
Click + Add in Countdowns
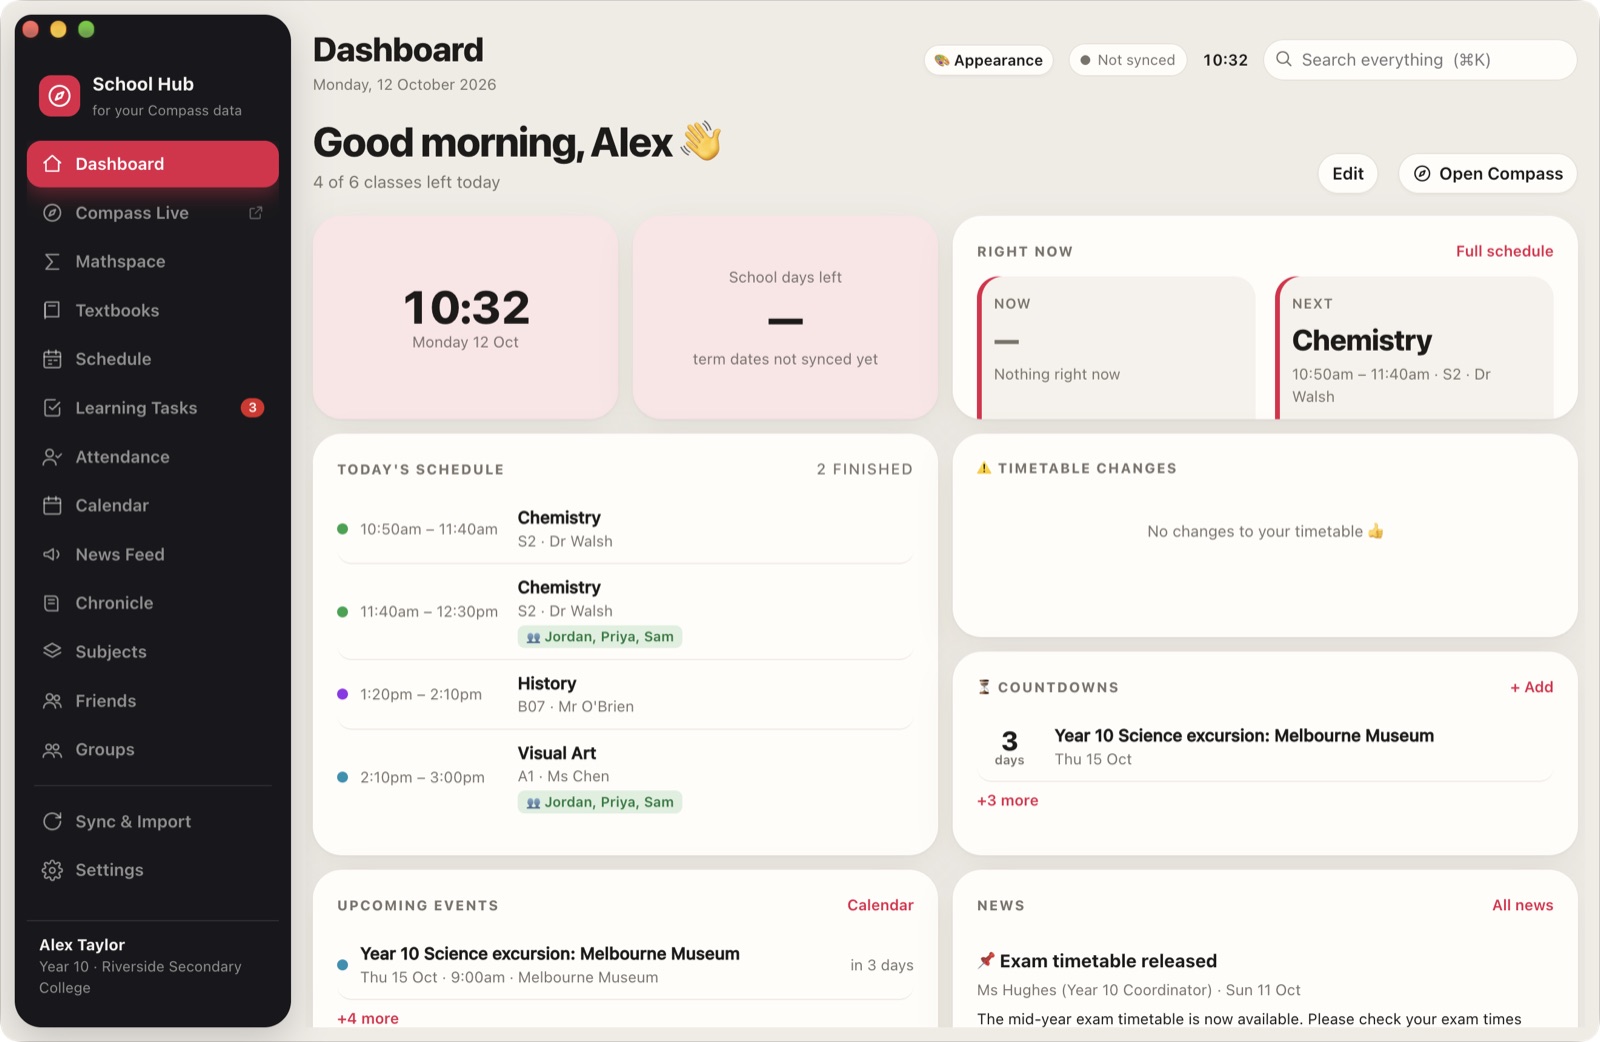coord(1532,687)
